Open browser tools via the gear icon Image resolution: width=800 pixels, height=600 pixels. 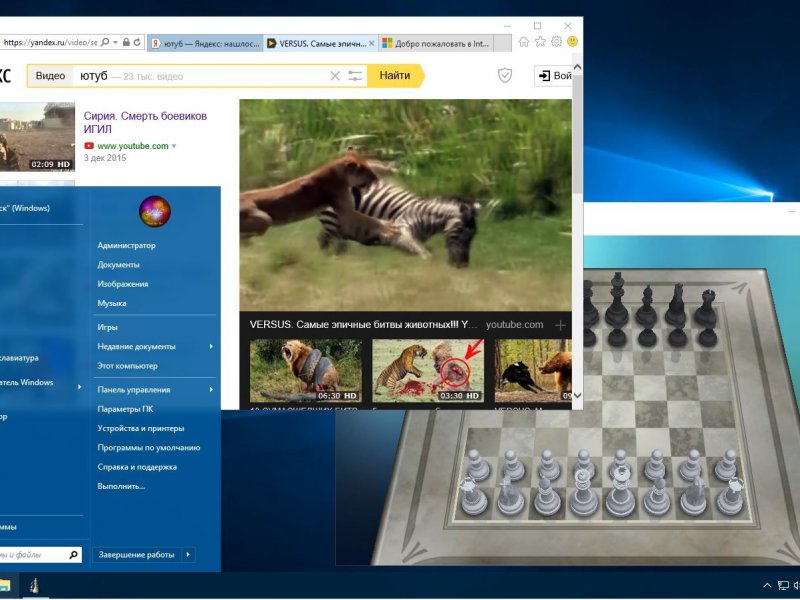click(x=556, y=42)
